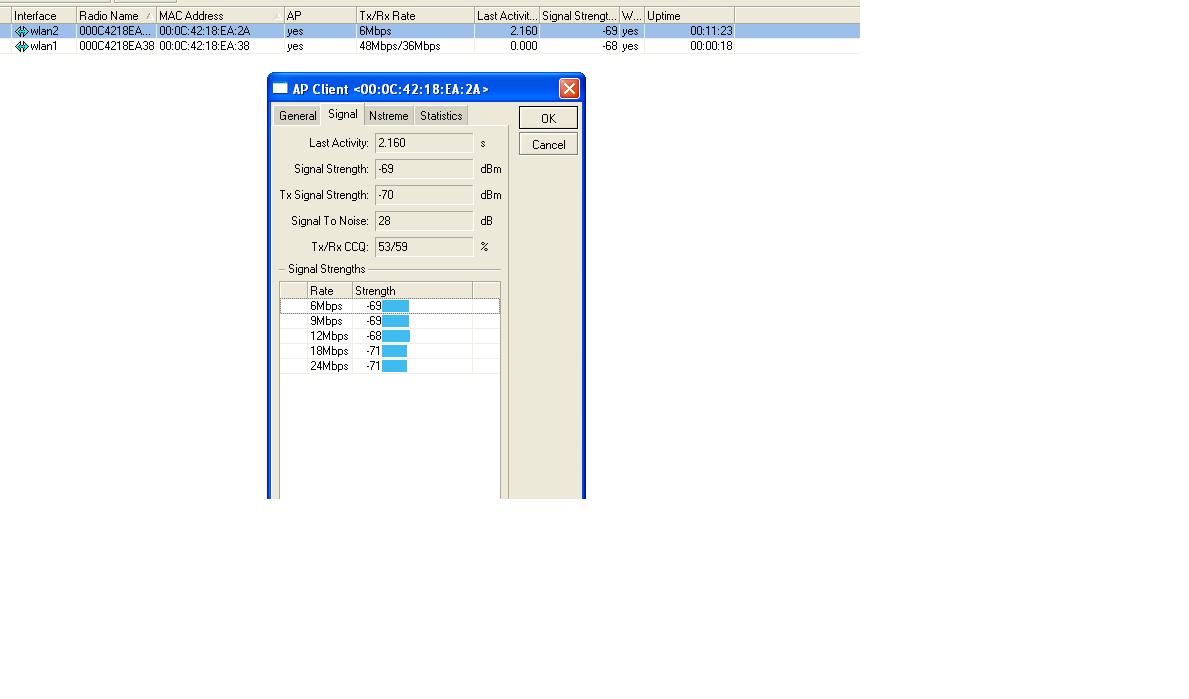This screenshot has width=1189, height=699.
Task: Click the wlan1 interface icon
Action: point(21,46)
